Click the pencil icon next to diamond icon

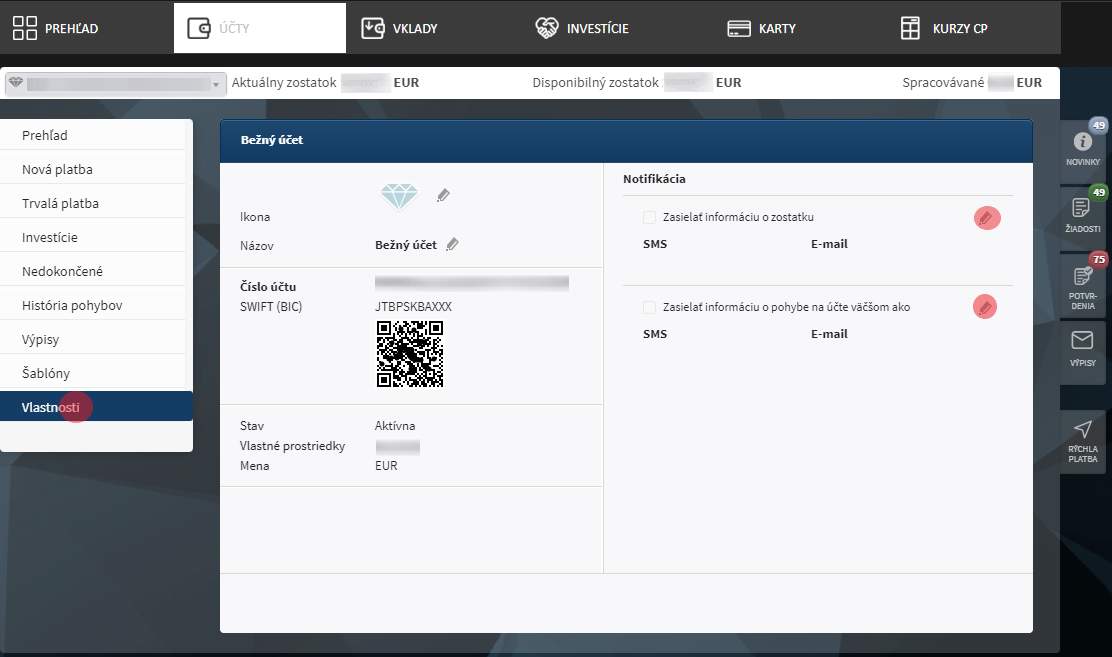[x=444, y=196]
